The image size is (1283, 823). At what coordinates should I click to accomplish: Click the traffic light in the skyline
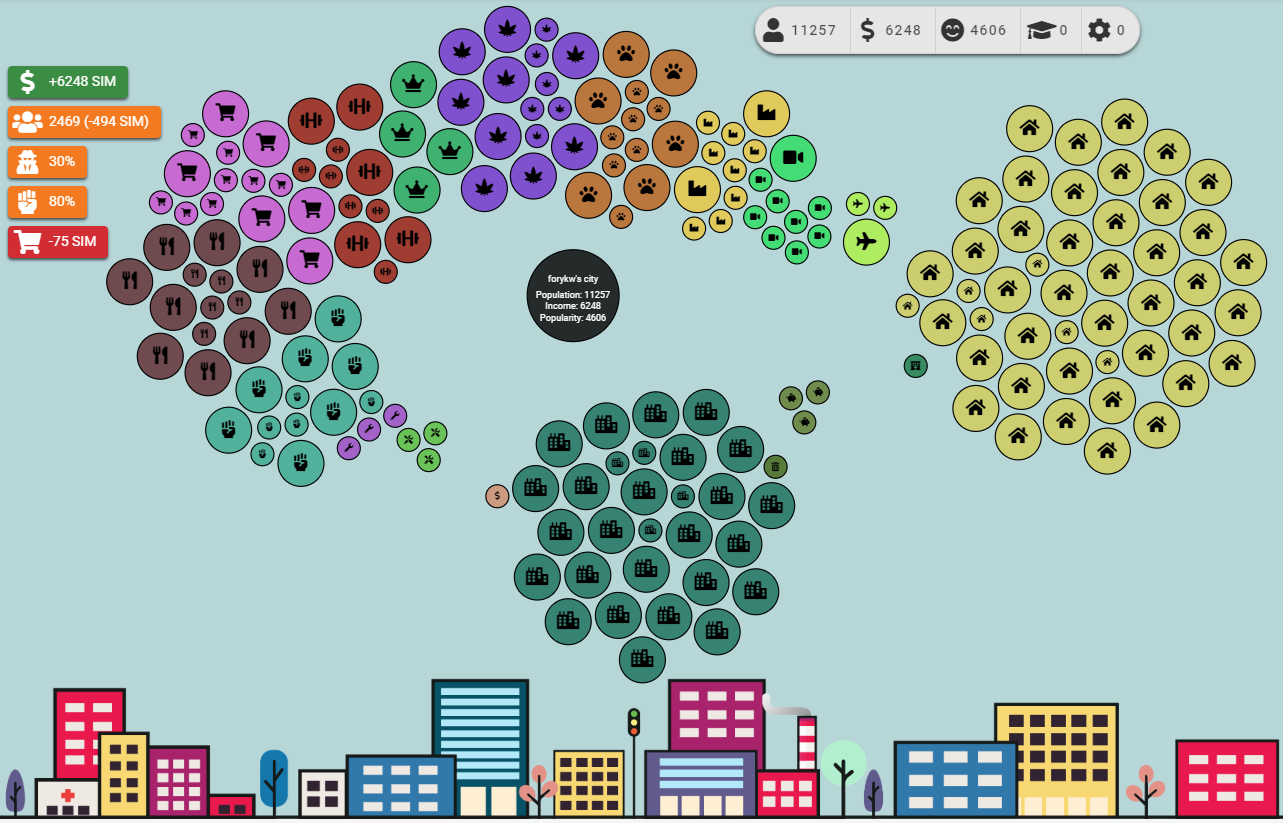tap(633, 723)
